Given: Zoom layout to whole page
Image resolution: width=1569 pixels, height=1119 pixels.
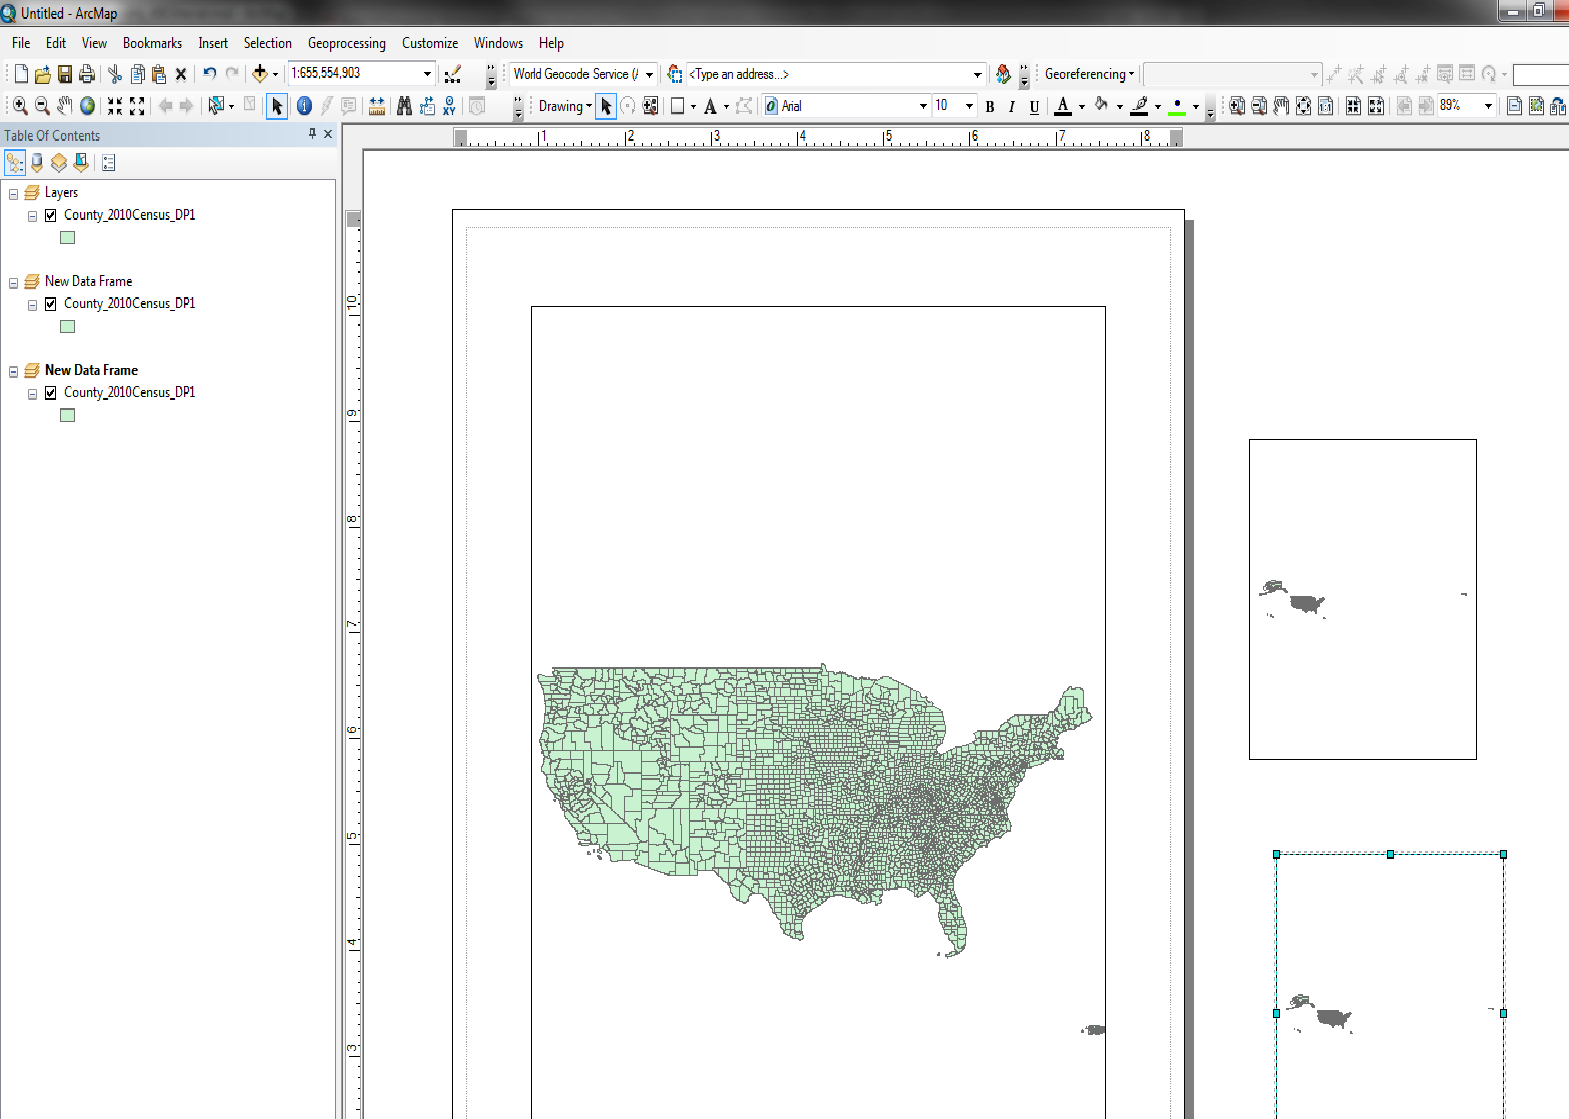Looking at the screenshot, I should tap(1303, 106).
